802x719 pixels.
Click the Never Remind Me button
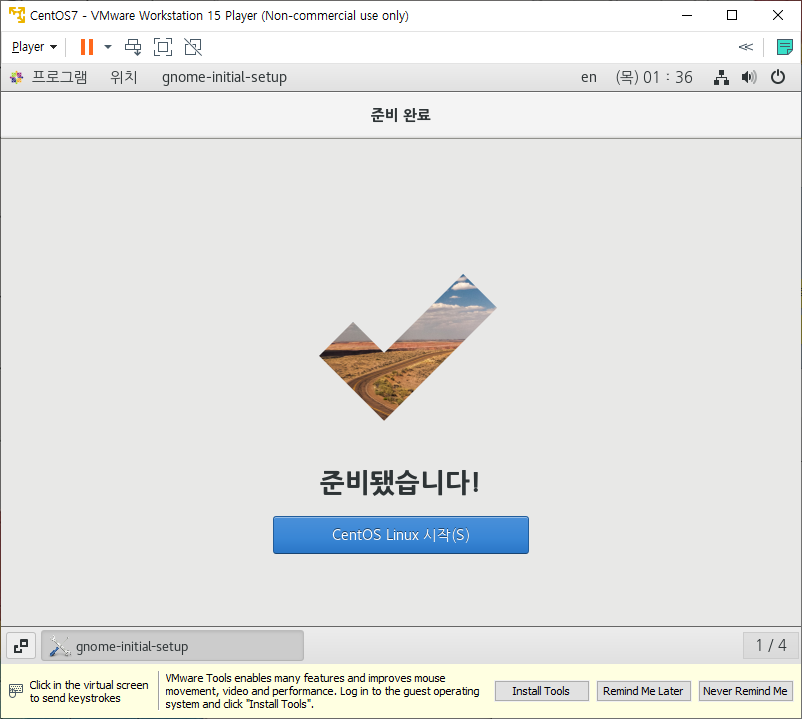[x=745, y=691]
